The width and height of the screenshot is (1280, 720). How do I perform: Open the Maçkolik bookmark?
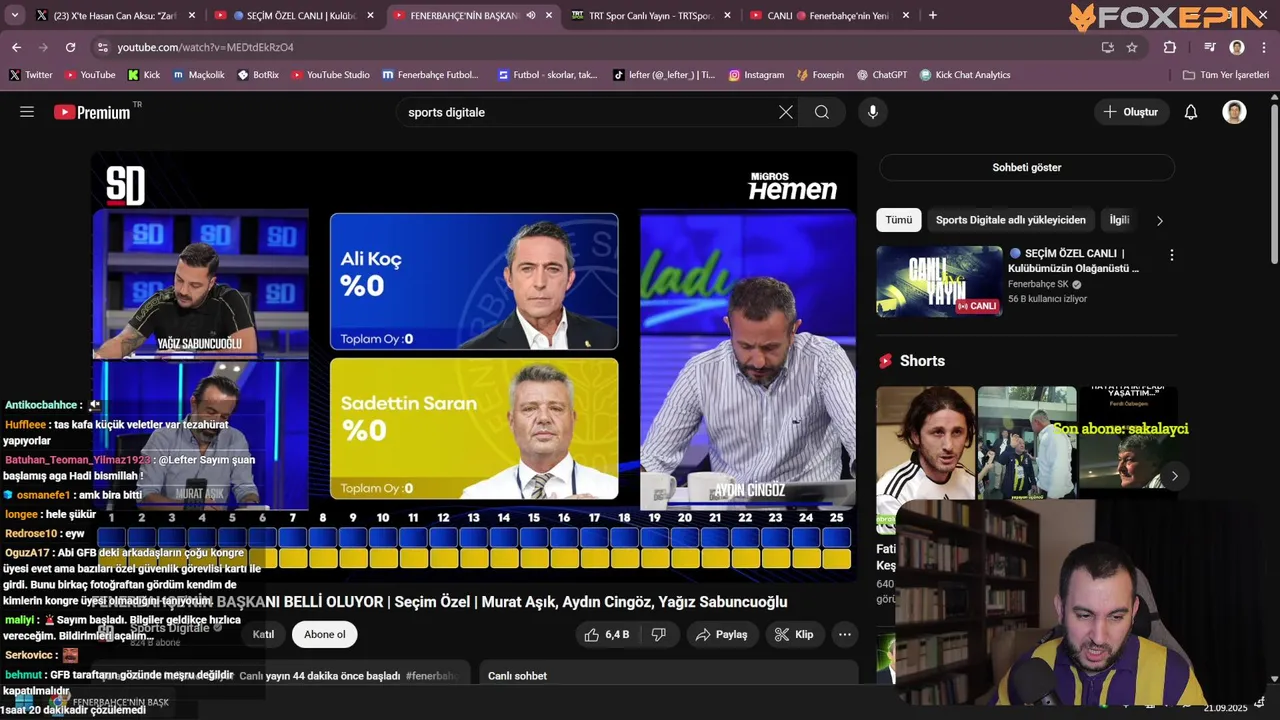(x=198, y=75)
